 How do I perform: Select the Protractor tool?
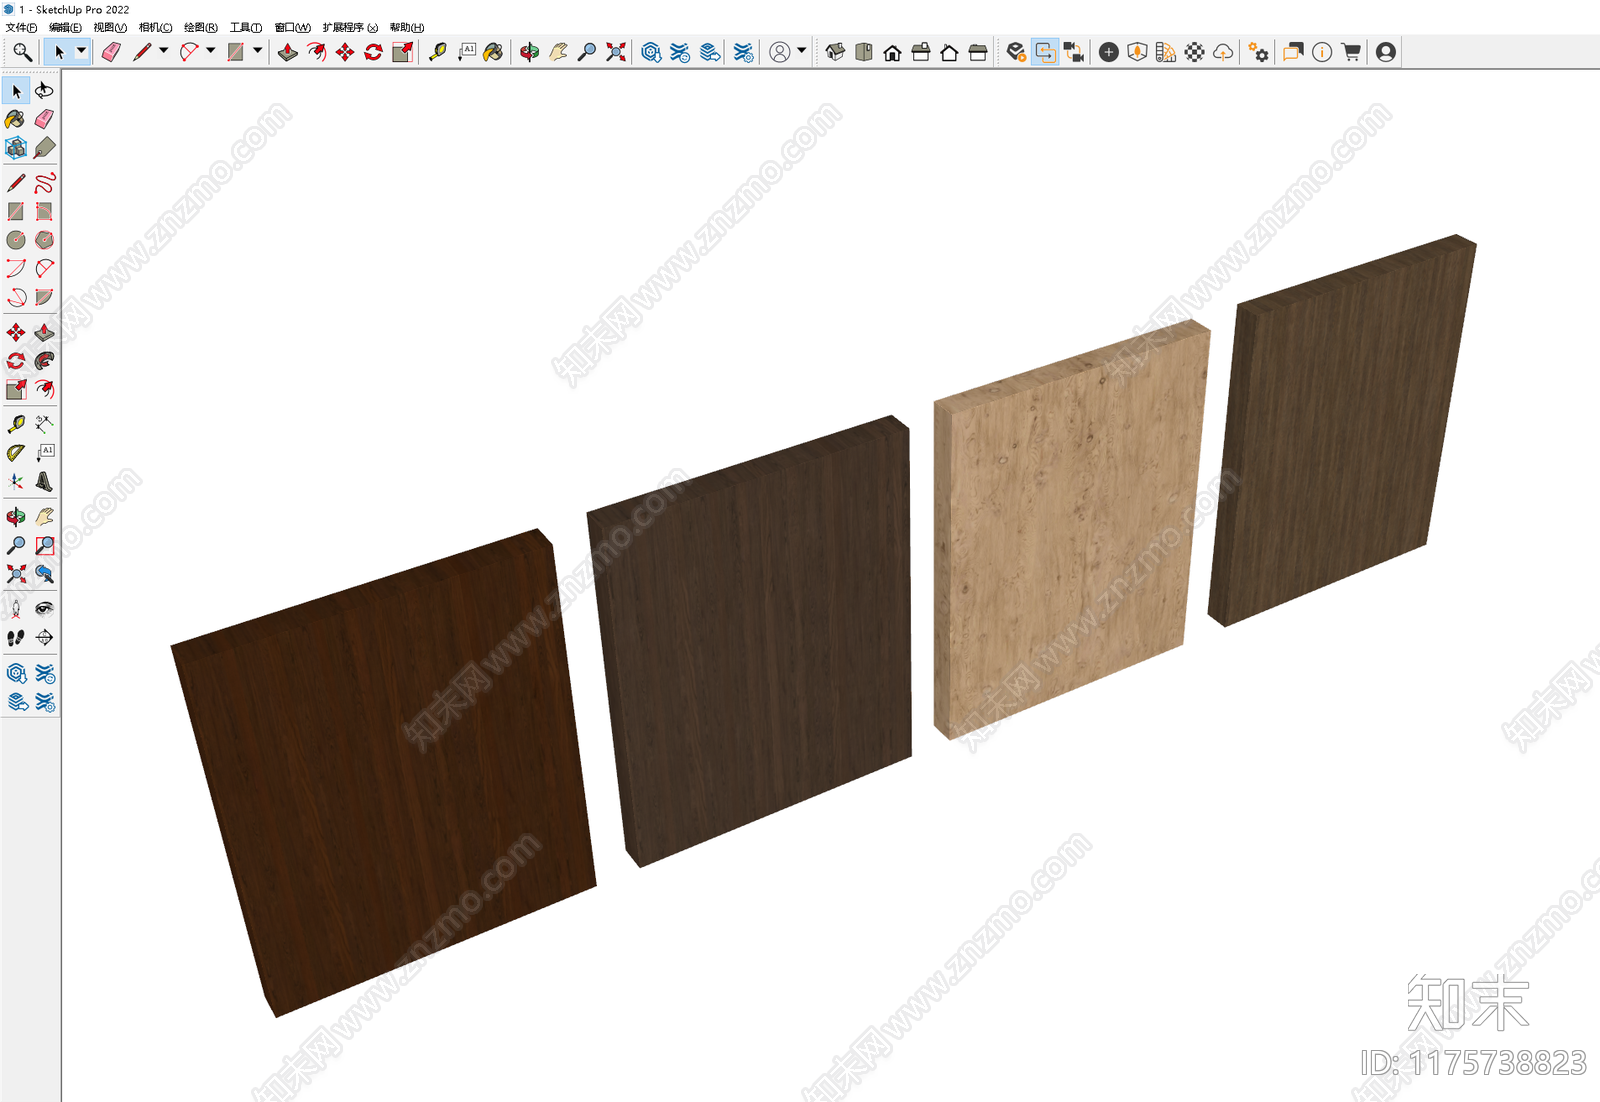(x=16, y=453)
